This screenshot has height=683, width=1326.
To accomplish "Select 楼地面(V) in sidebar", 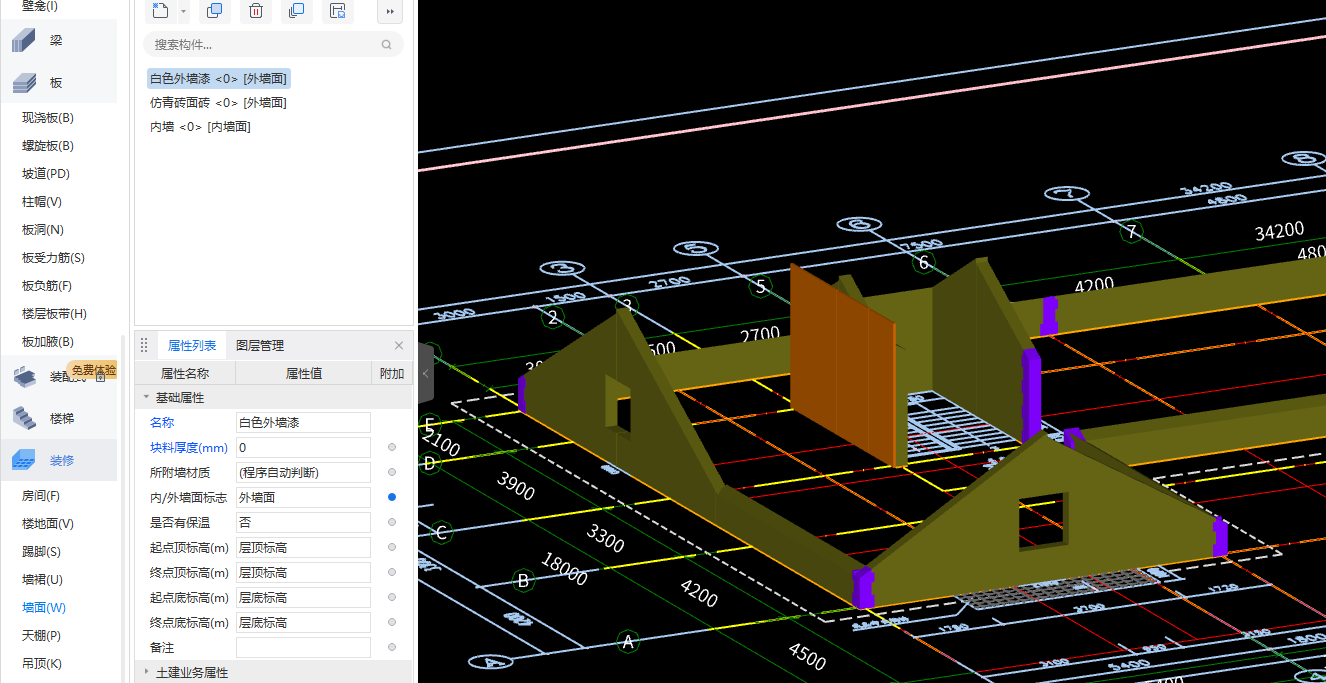I will (x=48, y=523).
